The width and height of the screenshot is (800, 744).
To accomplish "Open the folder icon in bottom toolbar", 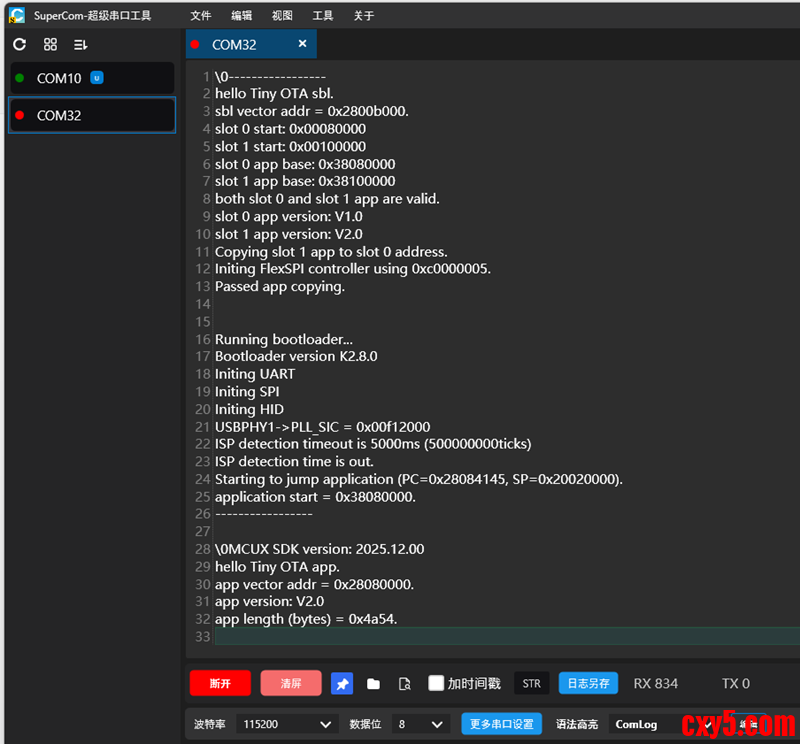I will [x=373, y=684].
